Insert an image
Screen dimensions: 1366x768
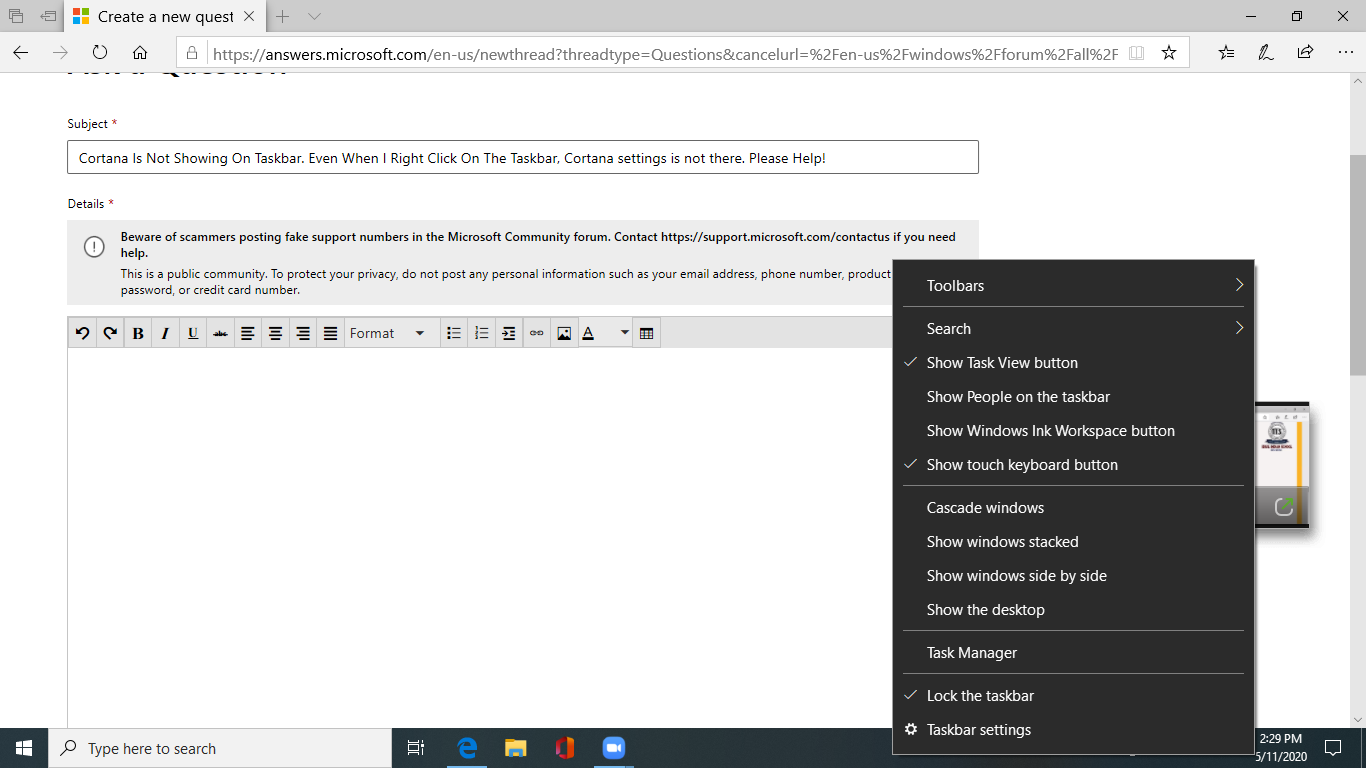(x=564, y=333)
